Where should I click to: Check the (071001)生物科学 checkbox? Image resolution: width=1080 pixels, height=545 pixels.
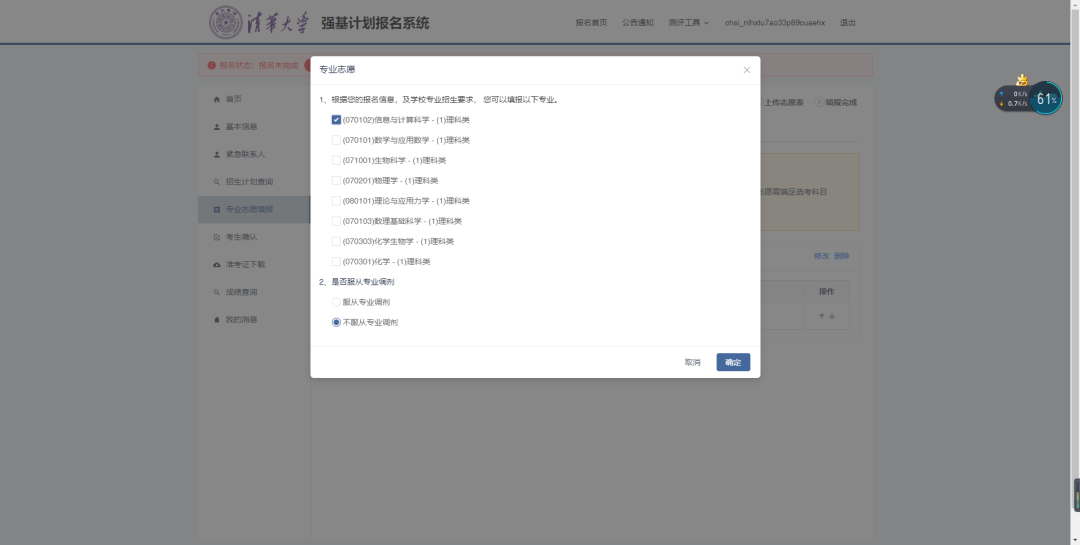click(336, 161)
